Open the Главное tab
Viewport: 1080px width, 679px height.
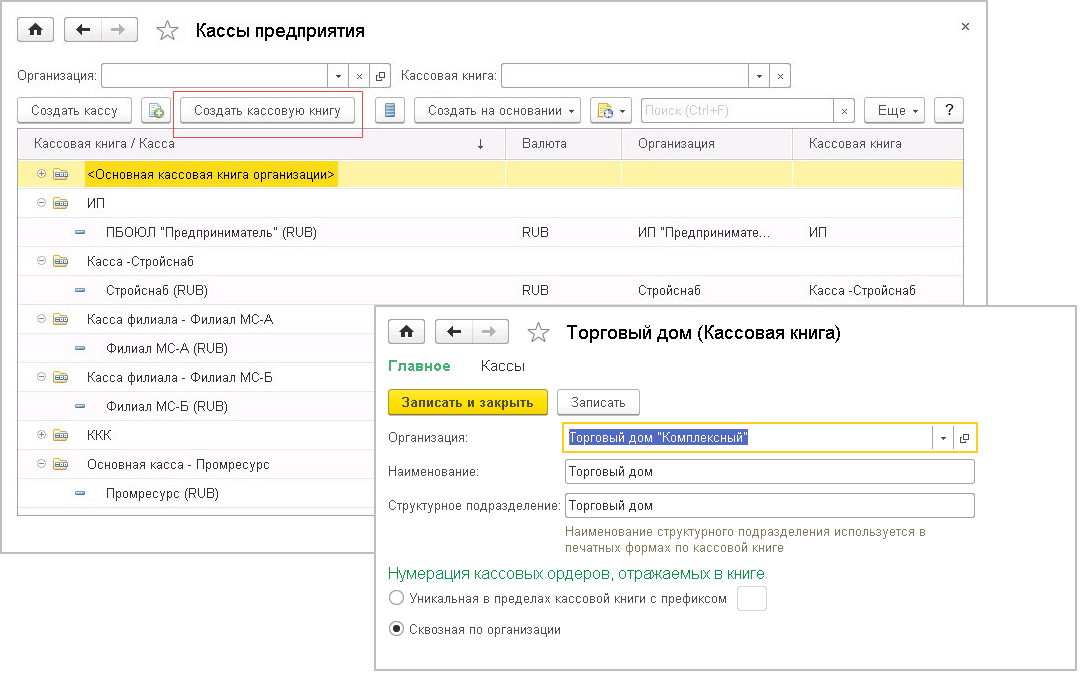pyautogui.click(x=419, y=366)
